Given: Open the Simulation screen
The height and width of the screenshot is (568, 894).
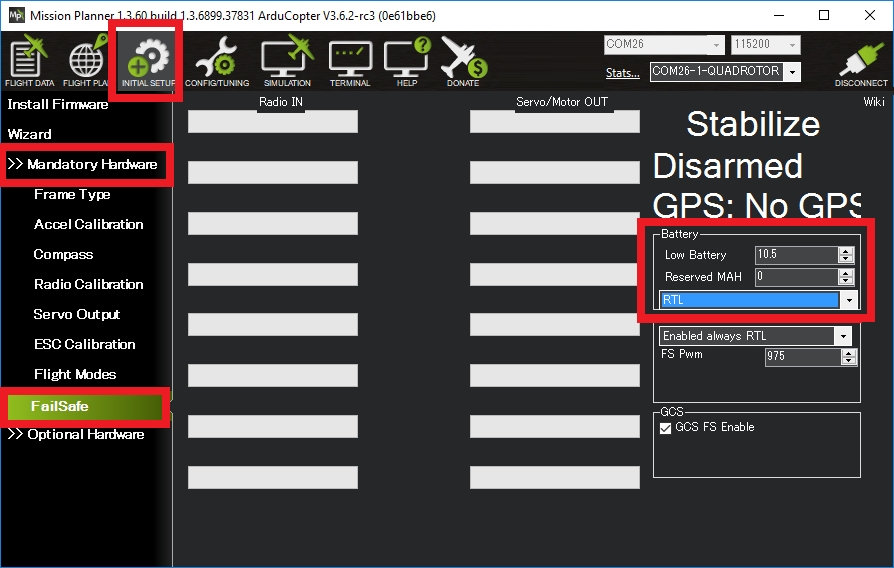Looking at the screenshot, I should coord(287,62).
